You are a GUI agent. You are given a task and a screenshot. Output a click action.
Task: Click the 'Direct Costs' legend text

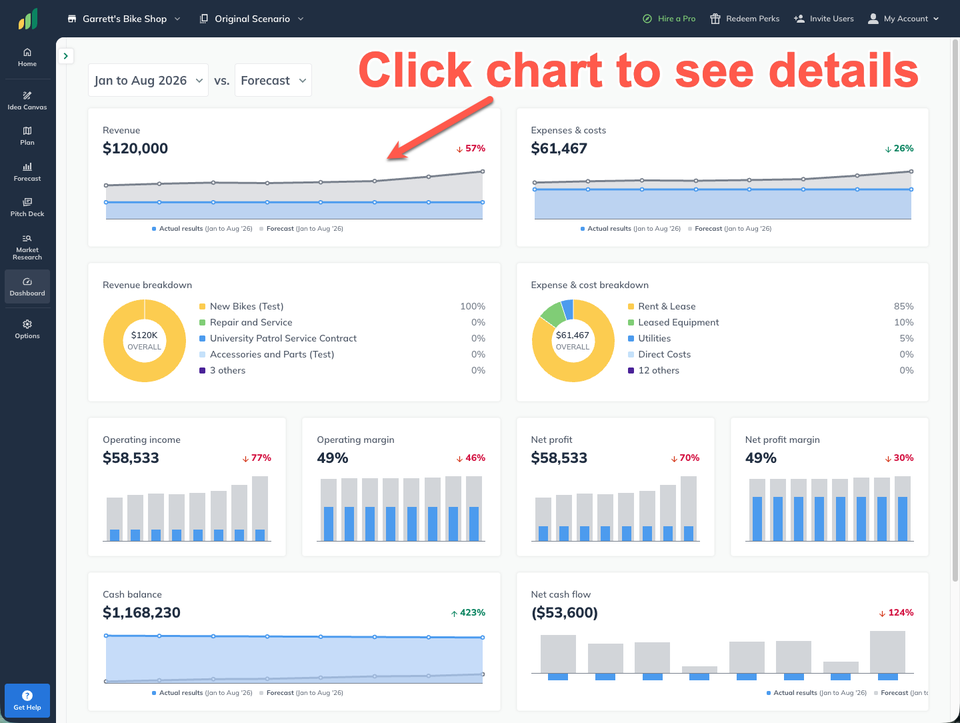click(664, 354)
